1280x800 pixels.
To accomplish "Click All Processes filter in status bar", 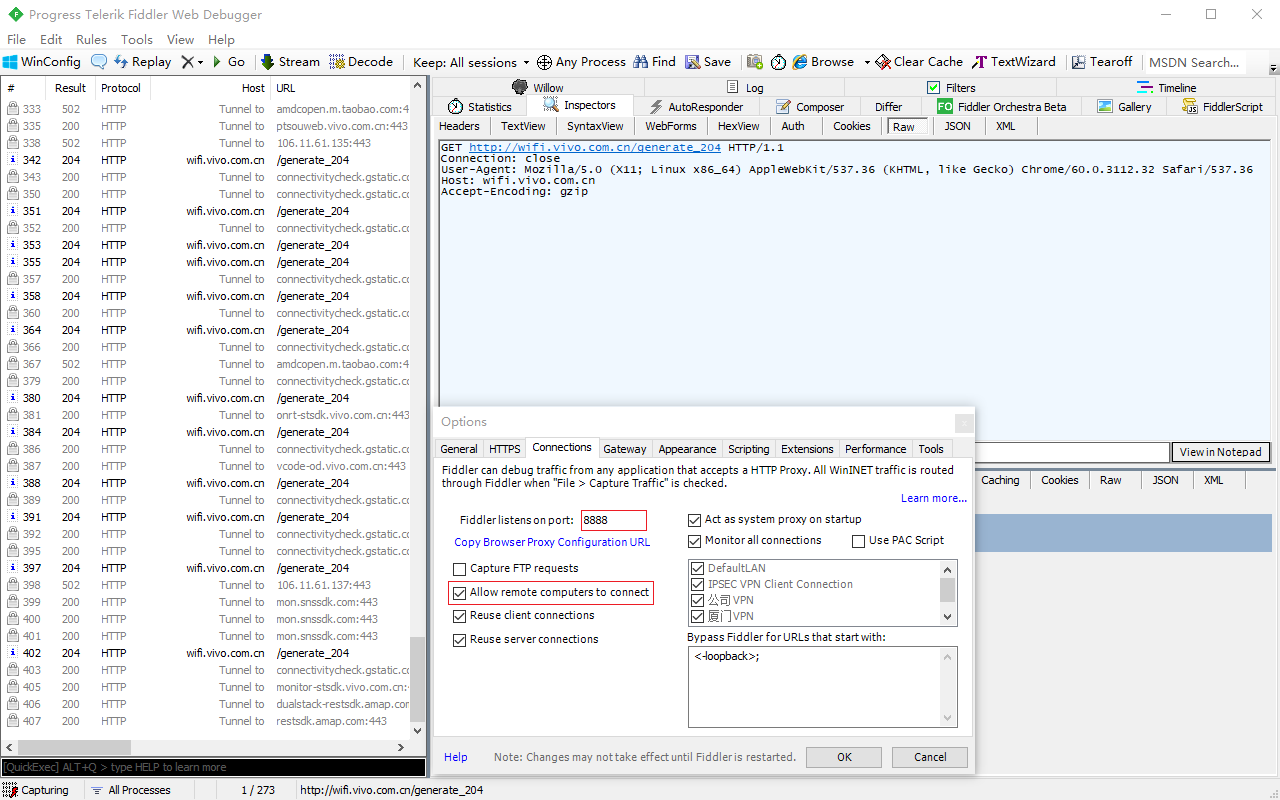I will pos(130,790).
